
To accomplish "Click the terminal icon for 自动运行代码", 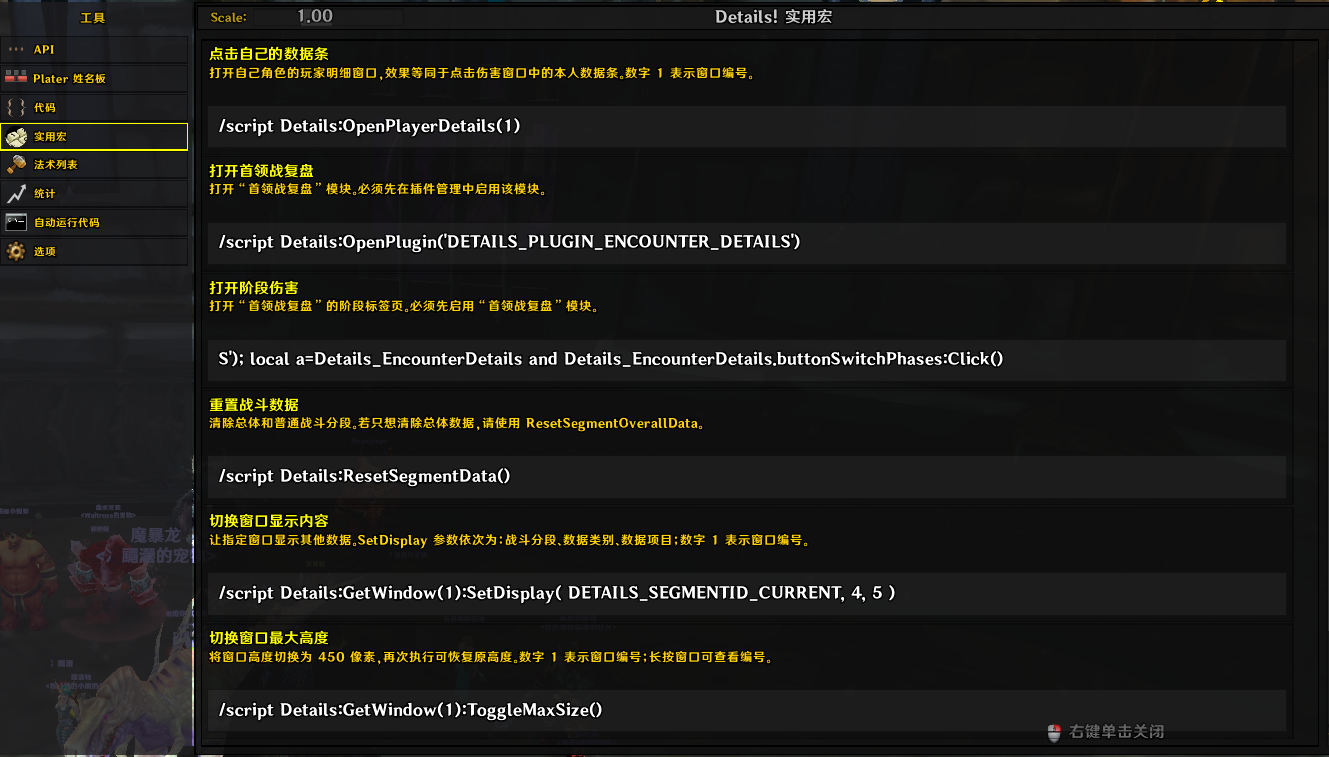I will [x=16, y=222].
